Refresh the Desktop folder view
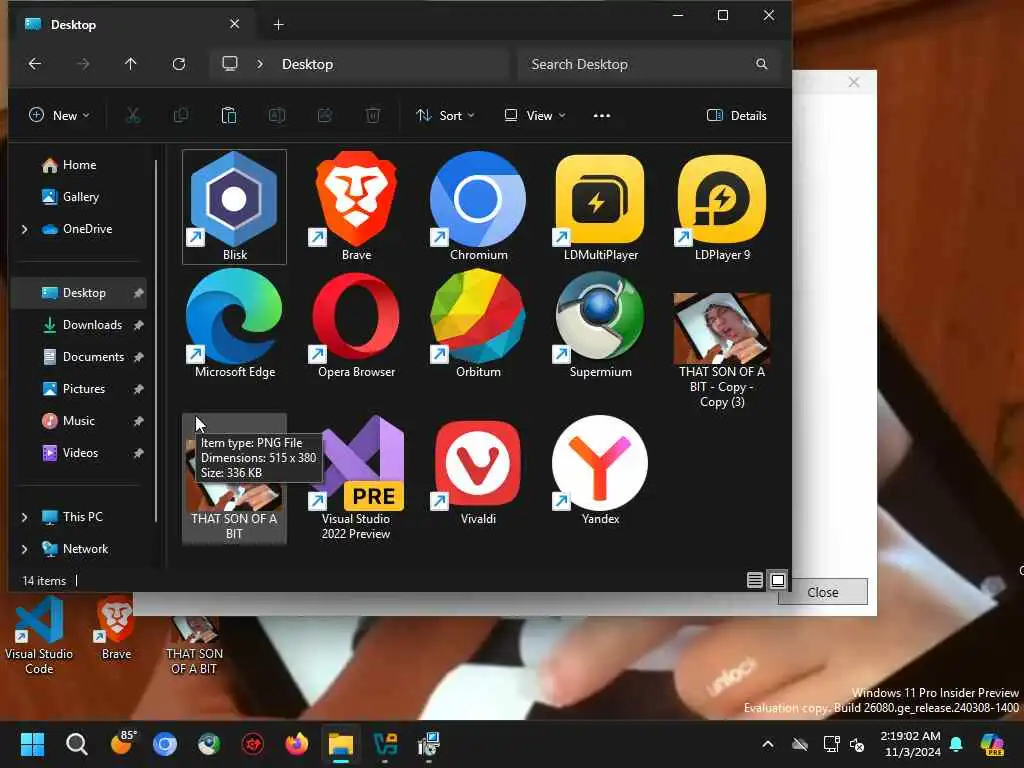 click(x=179, y=64)
